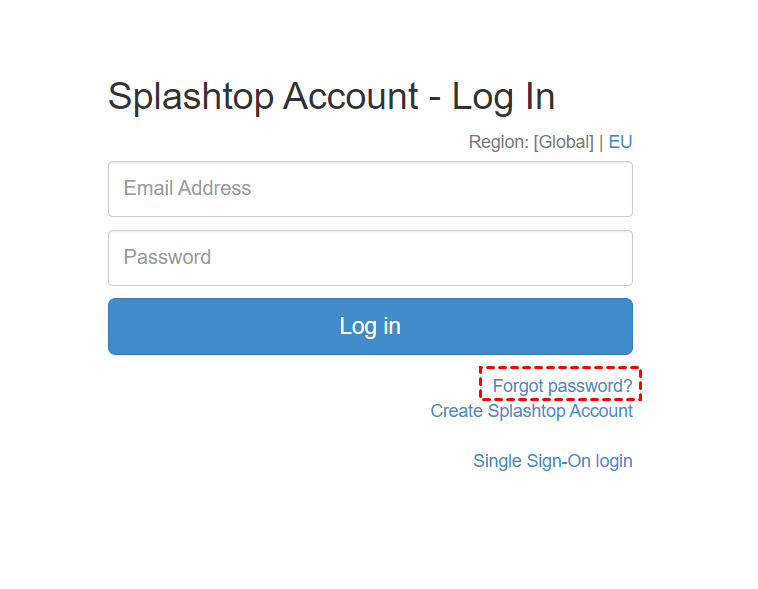Submit the form with Log in
The image size is (758, 589).
(x=370, y=326)
